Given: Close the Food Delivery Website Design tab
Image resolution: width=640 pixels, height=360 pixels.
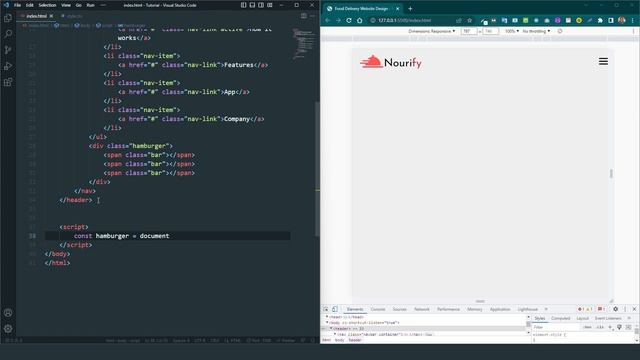Looking at the screenshot, I should point(398,9).
